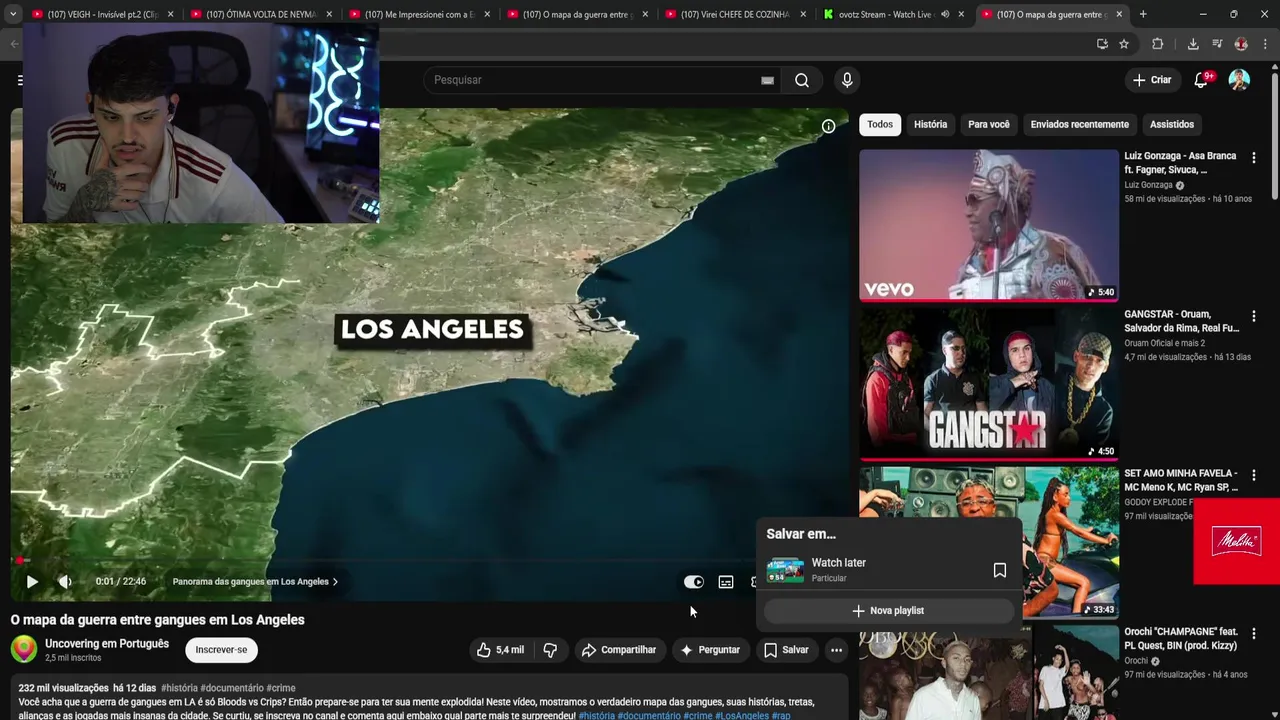Play the video
This screenshot has height=720, width=1280.
click(x=32, y=581)
